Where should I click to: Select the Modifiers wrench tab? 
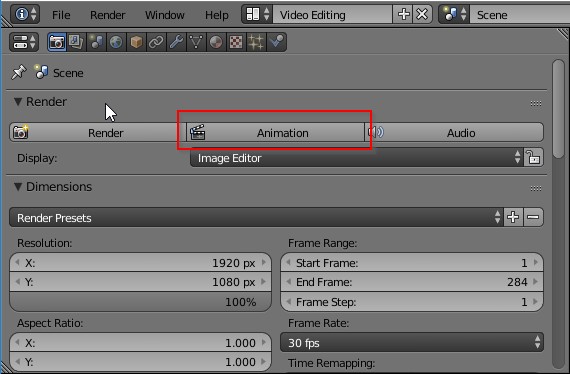tap(176, 42)
